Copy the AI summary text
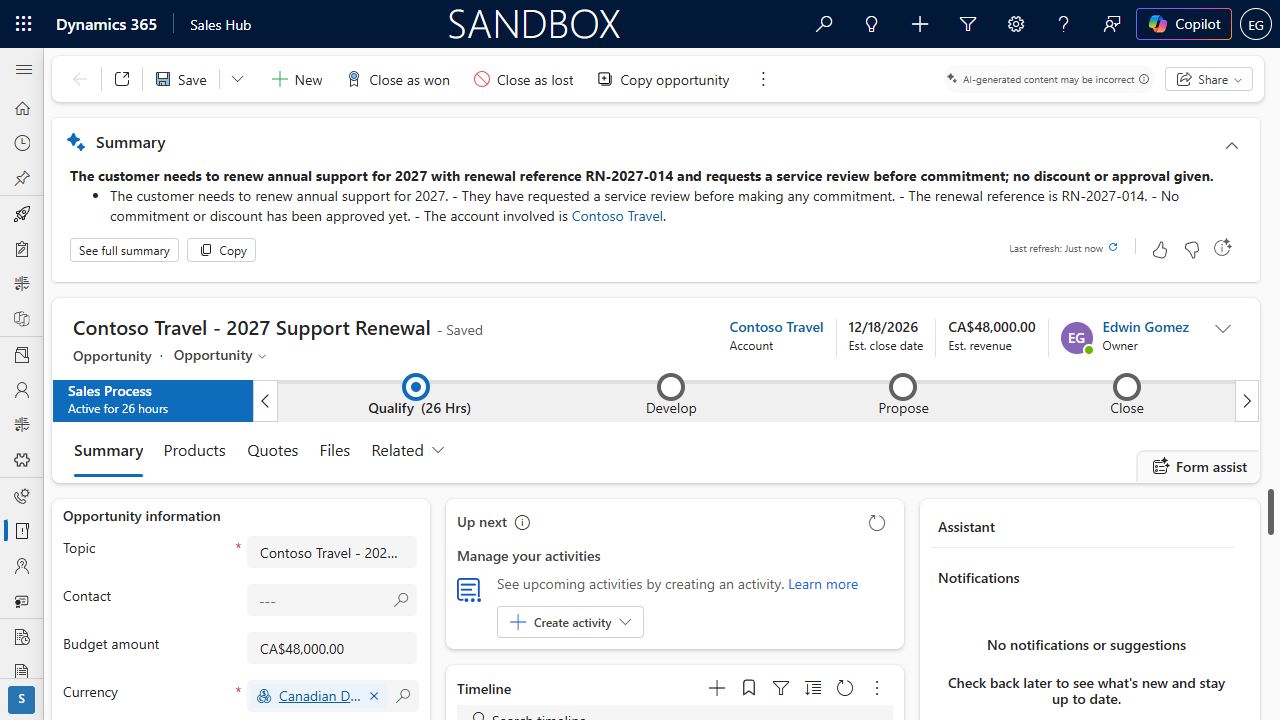 (222, 250)
